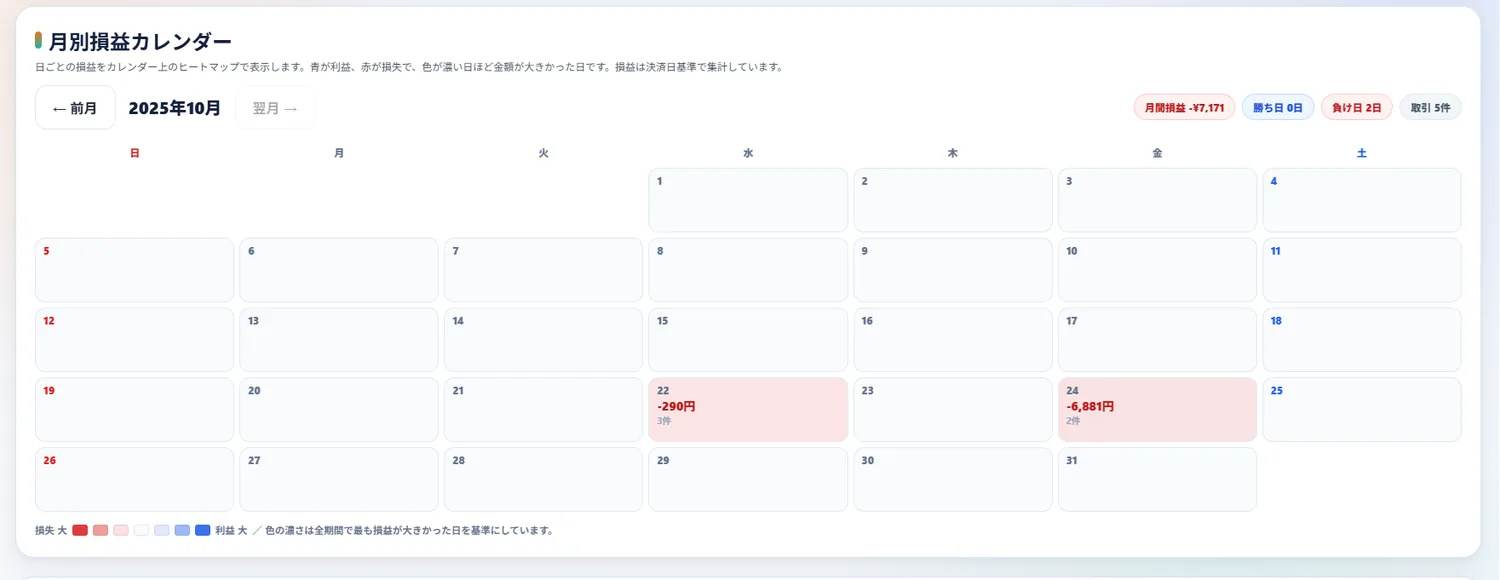Click the darkest red legend swatch
The width and height of the screenshot is (1500, 580).
tap(80, 530)
